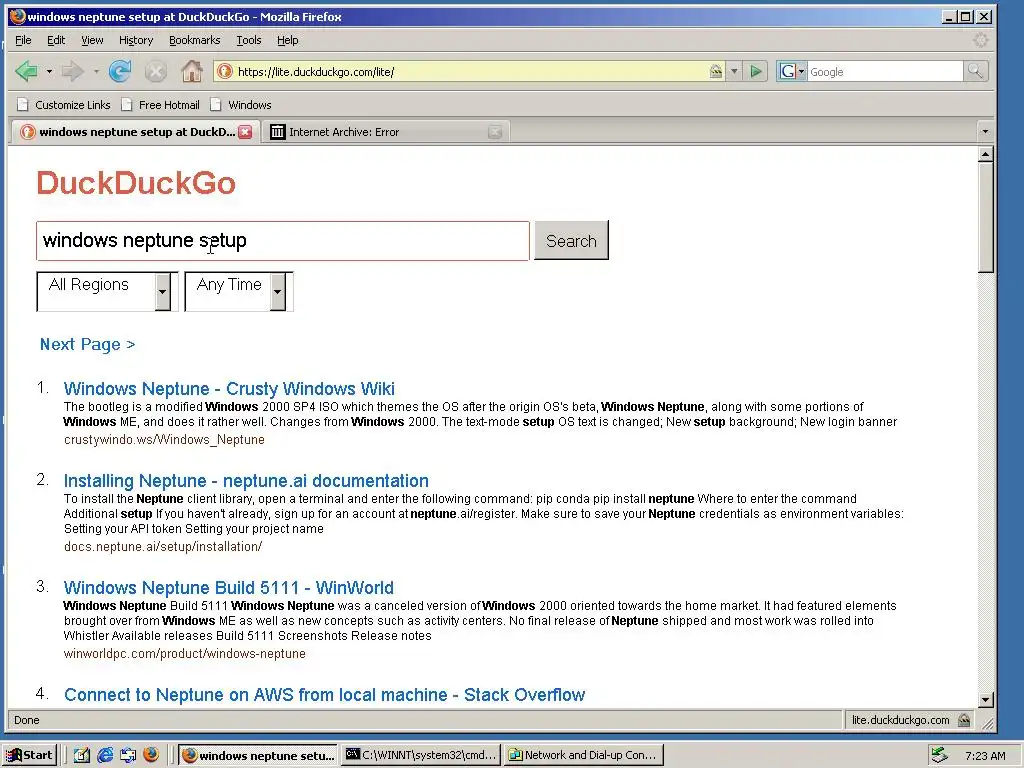Go to Next Page link

point(88,344)
